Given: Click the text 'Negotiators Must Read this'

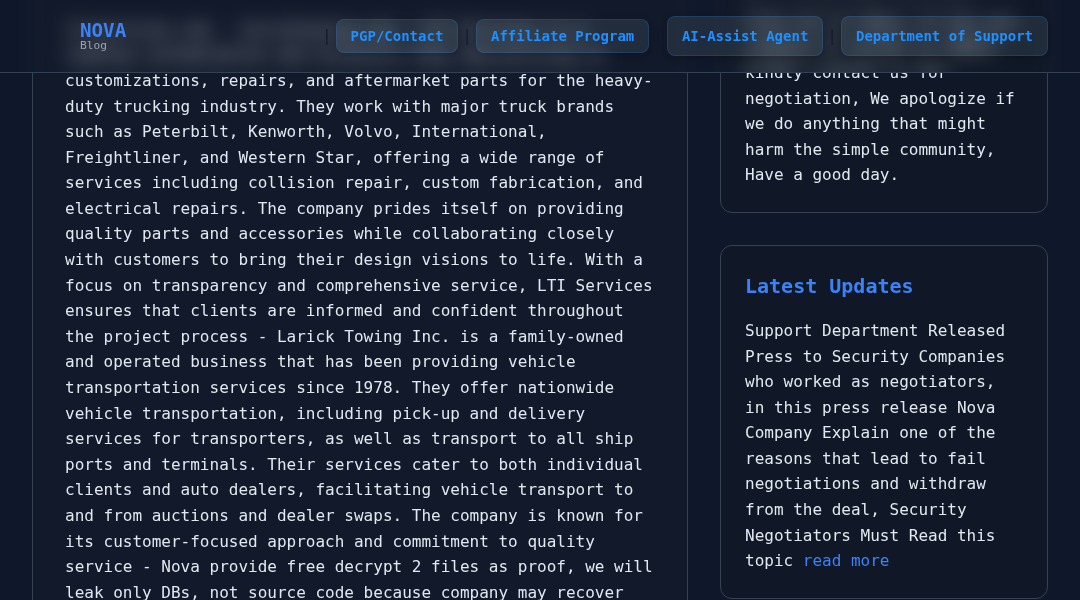Looking at the screenshot, I should [x=870, y=535].
